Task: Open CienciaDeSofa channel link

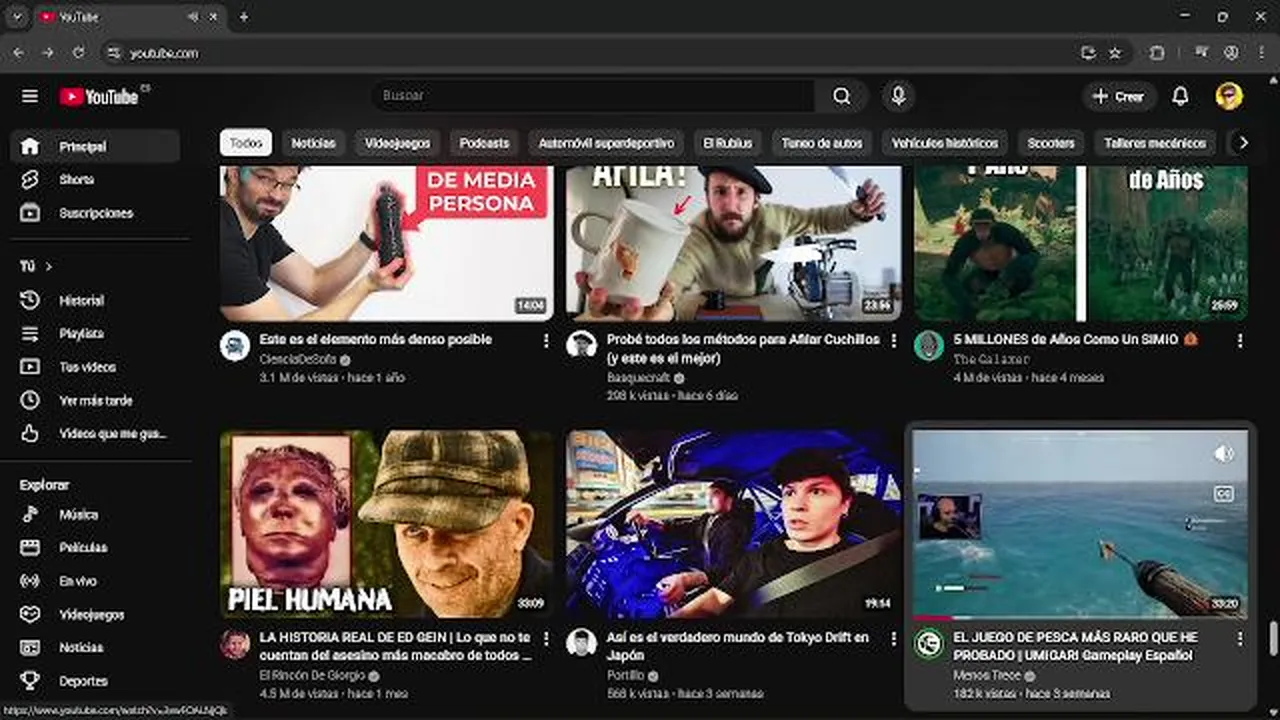Action: point(298,359)
